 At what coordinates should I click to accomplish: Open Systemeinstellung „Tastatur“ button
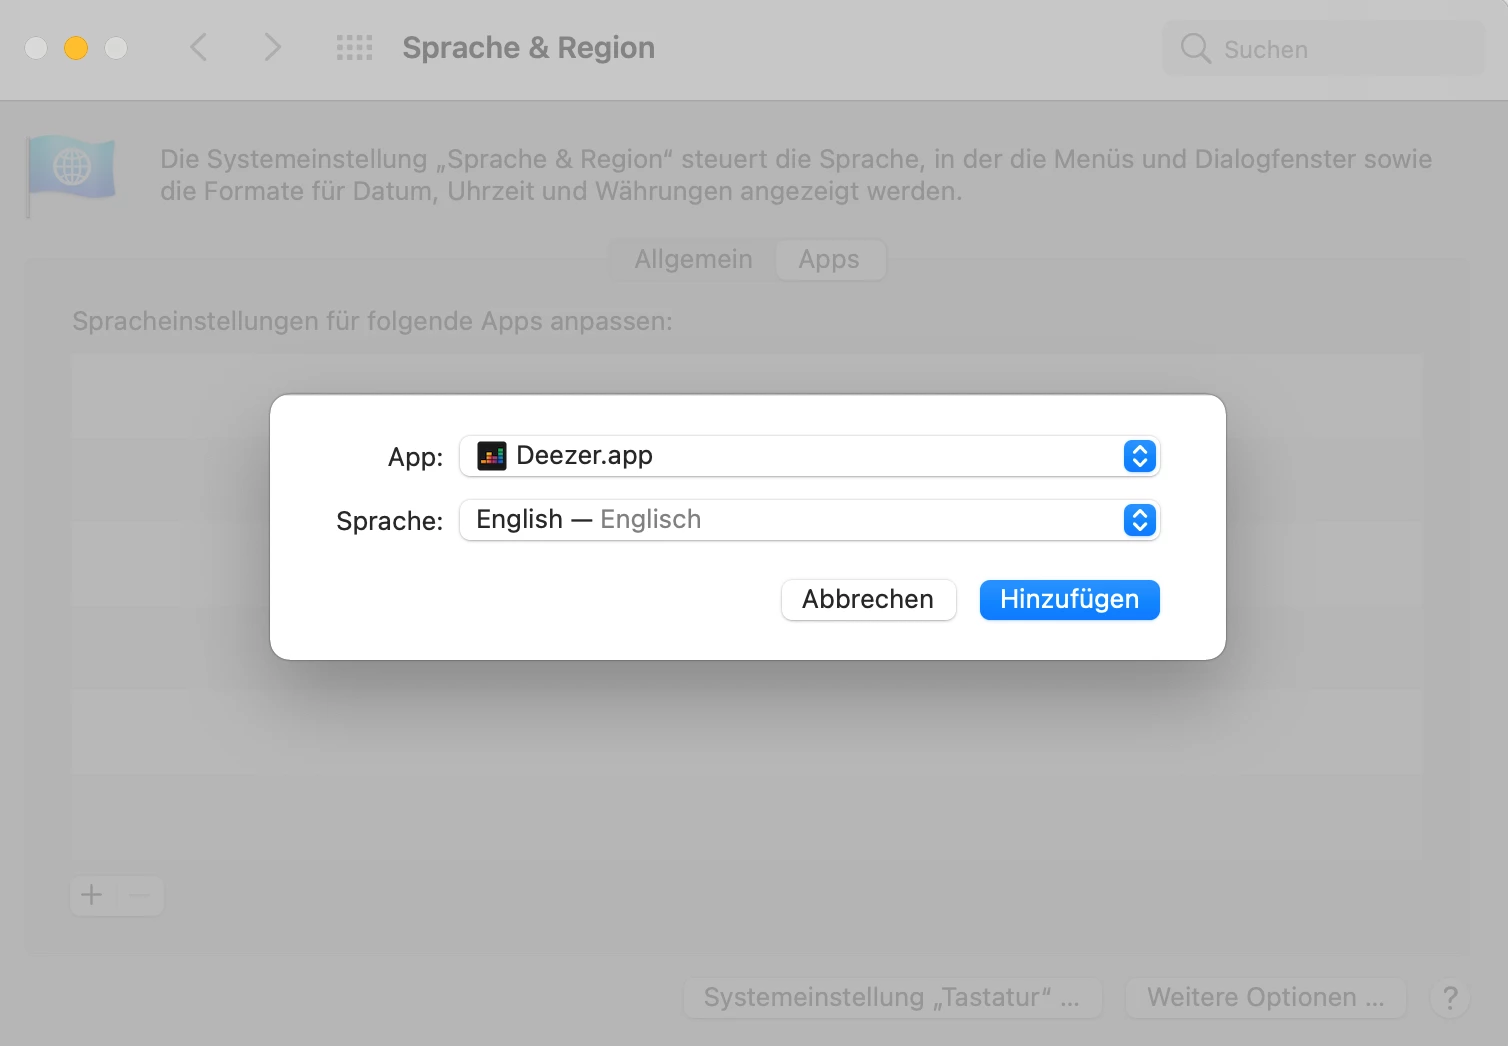click(892, 997)
